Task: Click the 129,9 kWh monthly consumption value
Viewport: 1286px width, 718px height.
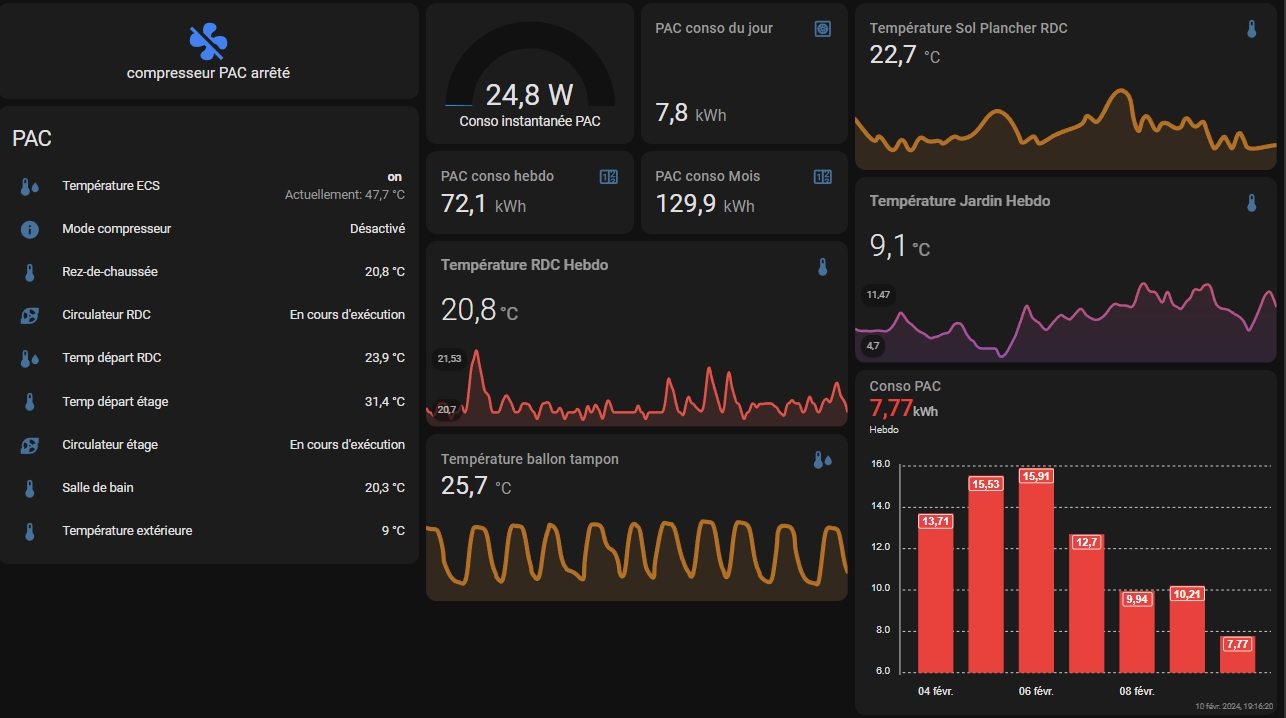Action: click(705, 205)
